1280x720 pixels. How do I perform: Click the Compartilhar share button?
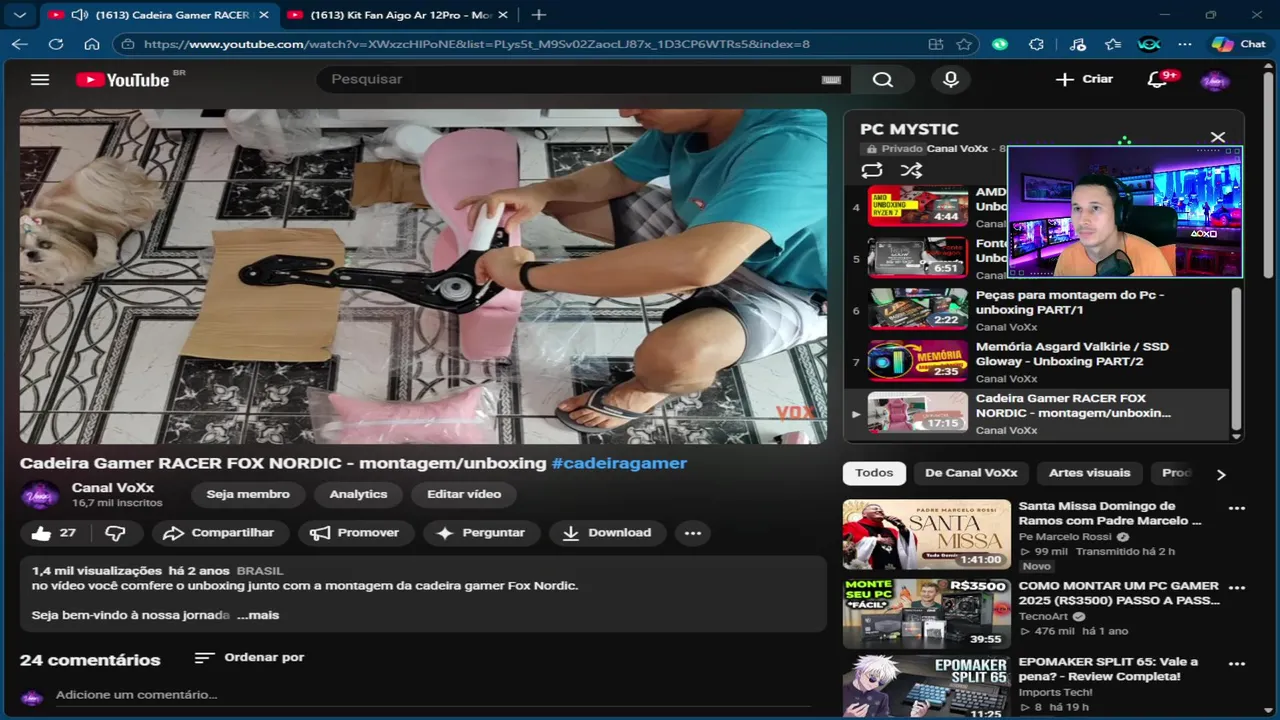[x=219, y=533]
